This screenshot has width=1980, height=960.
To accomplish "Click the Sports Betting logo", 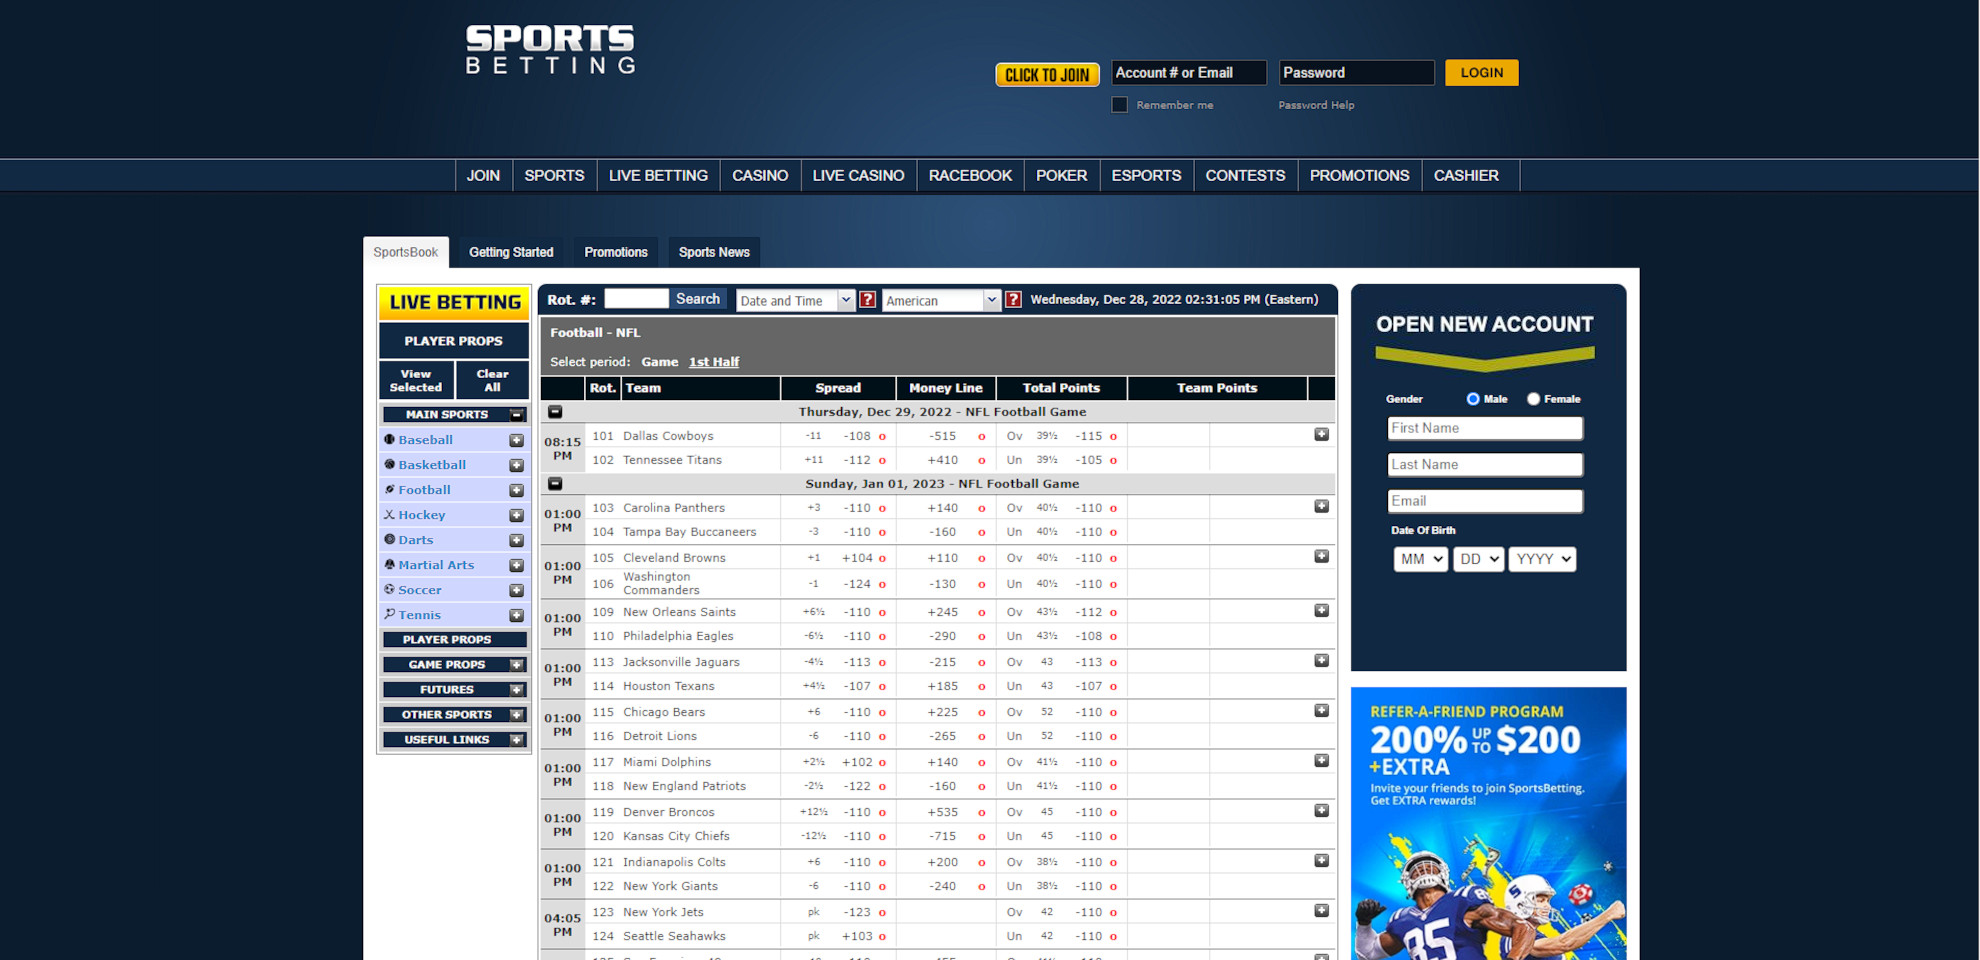I will pyautogui.click(x=550, y=50).
